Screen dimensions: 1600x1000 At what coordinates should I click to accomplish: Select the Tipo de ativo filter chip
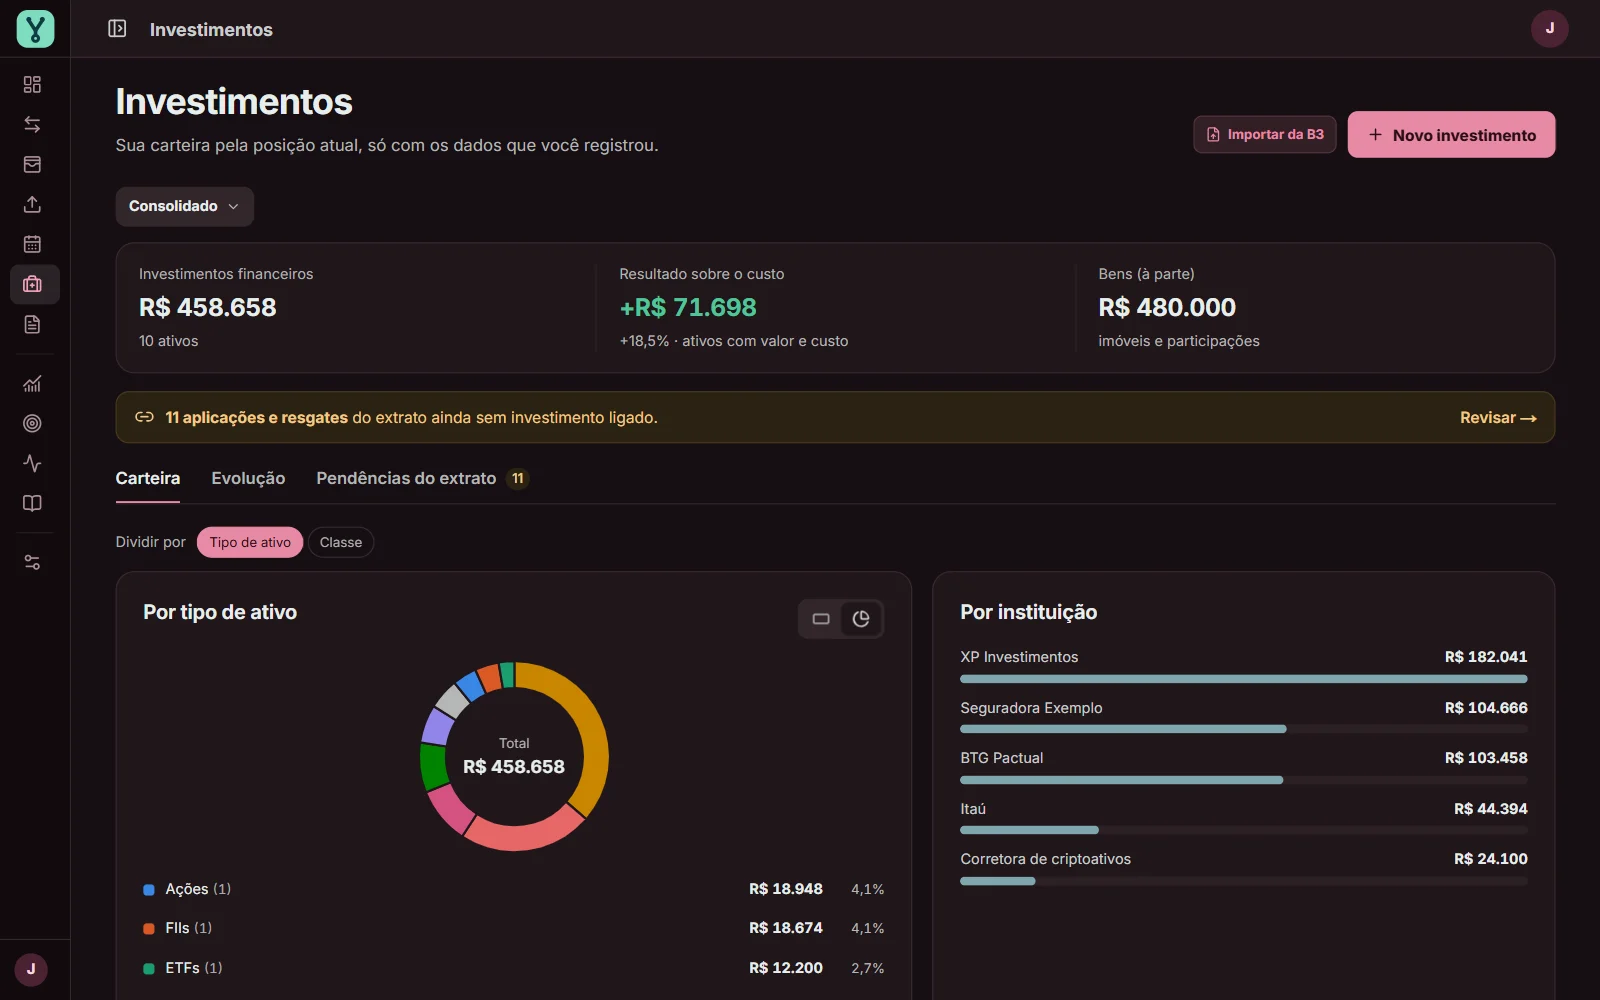click(250, 542)
